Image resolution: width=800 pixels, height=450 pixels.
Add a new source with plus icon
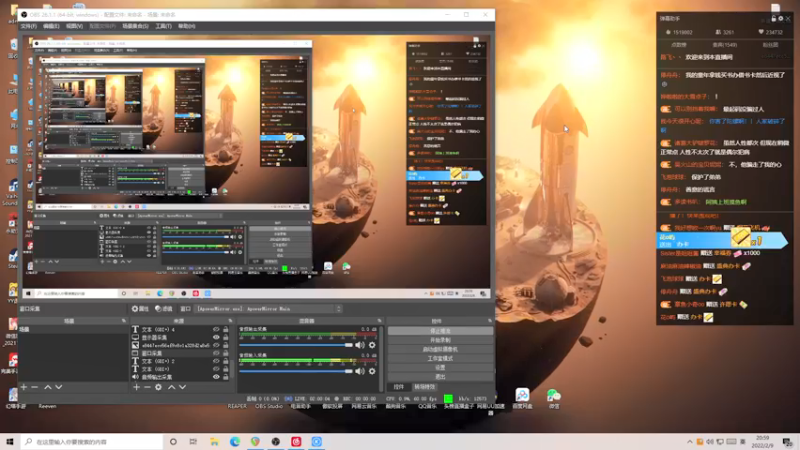tap(136, 387)
